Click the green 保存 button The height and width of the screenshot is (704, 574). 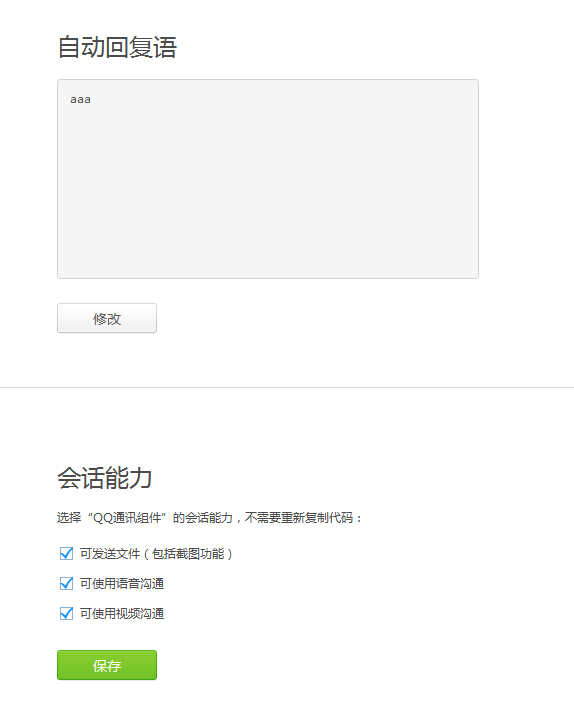tap(107, 665)
